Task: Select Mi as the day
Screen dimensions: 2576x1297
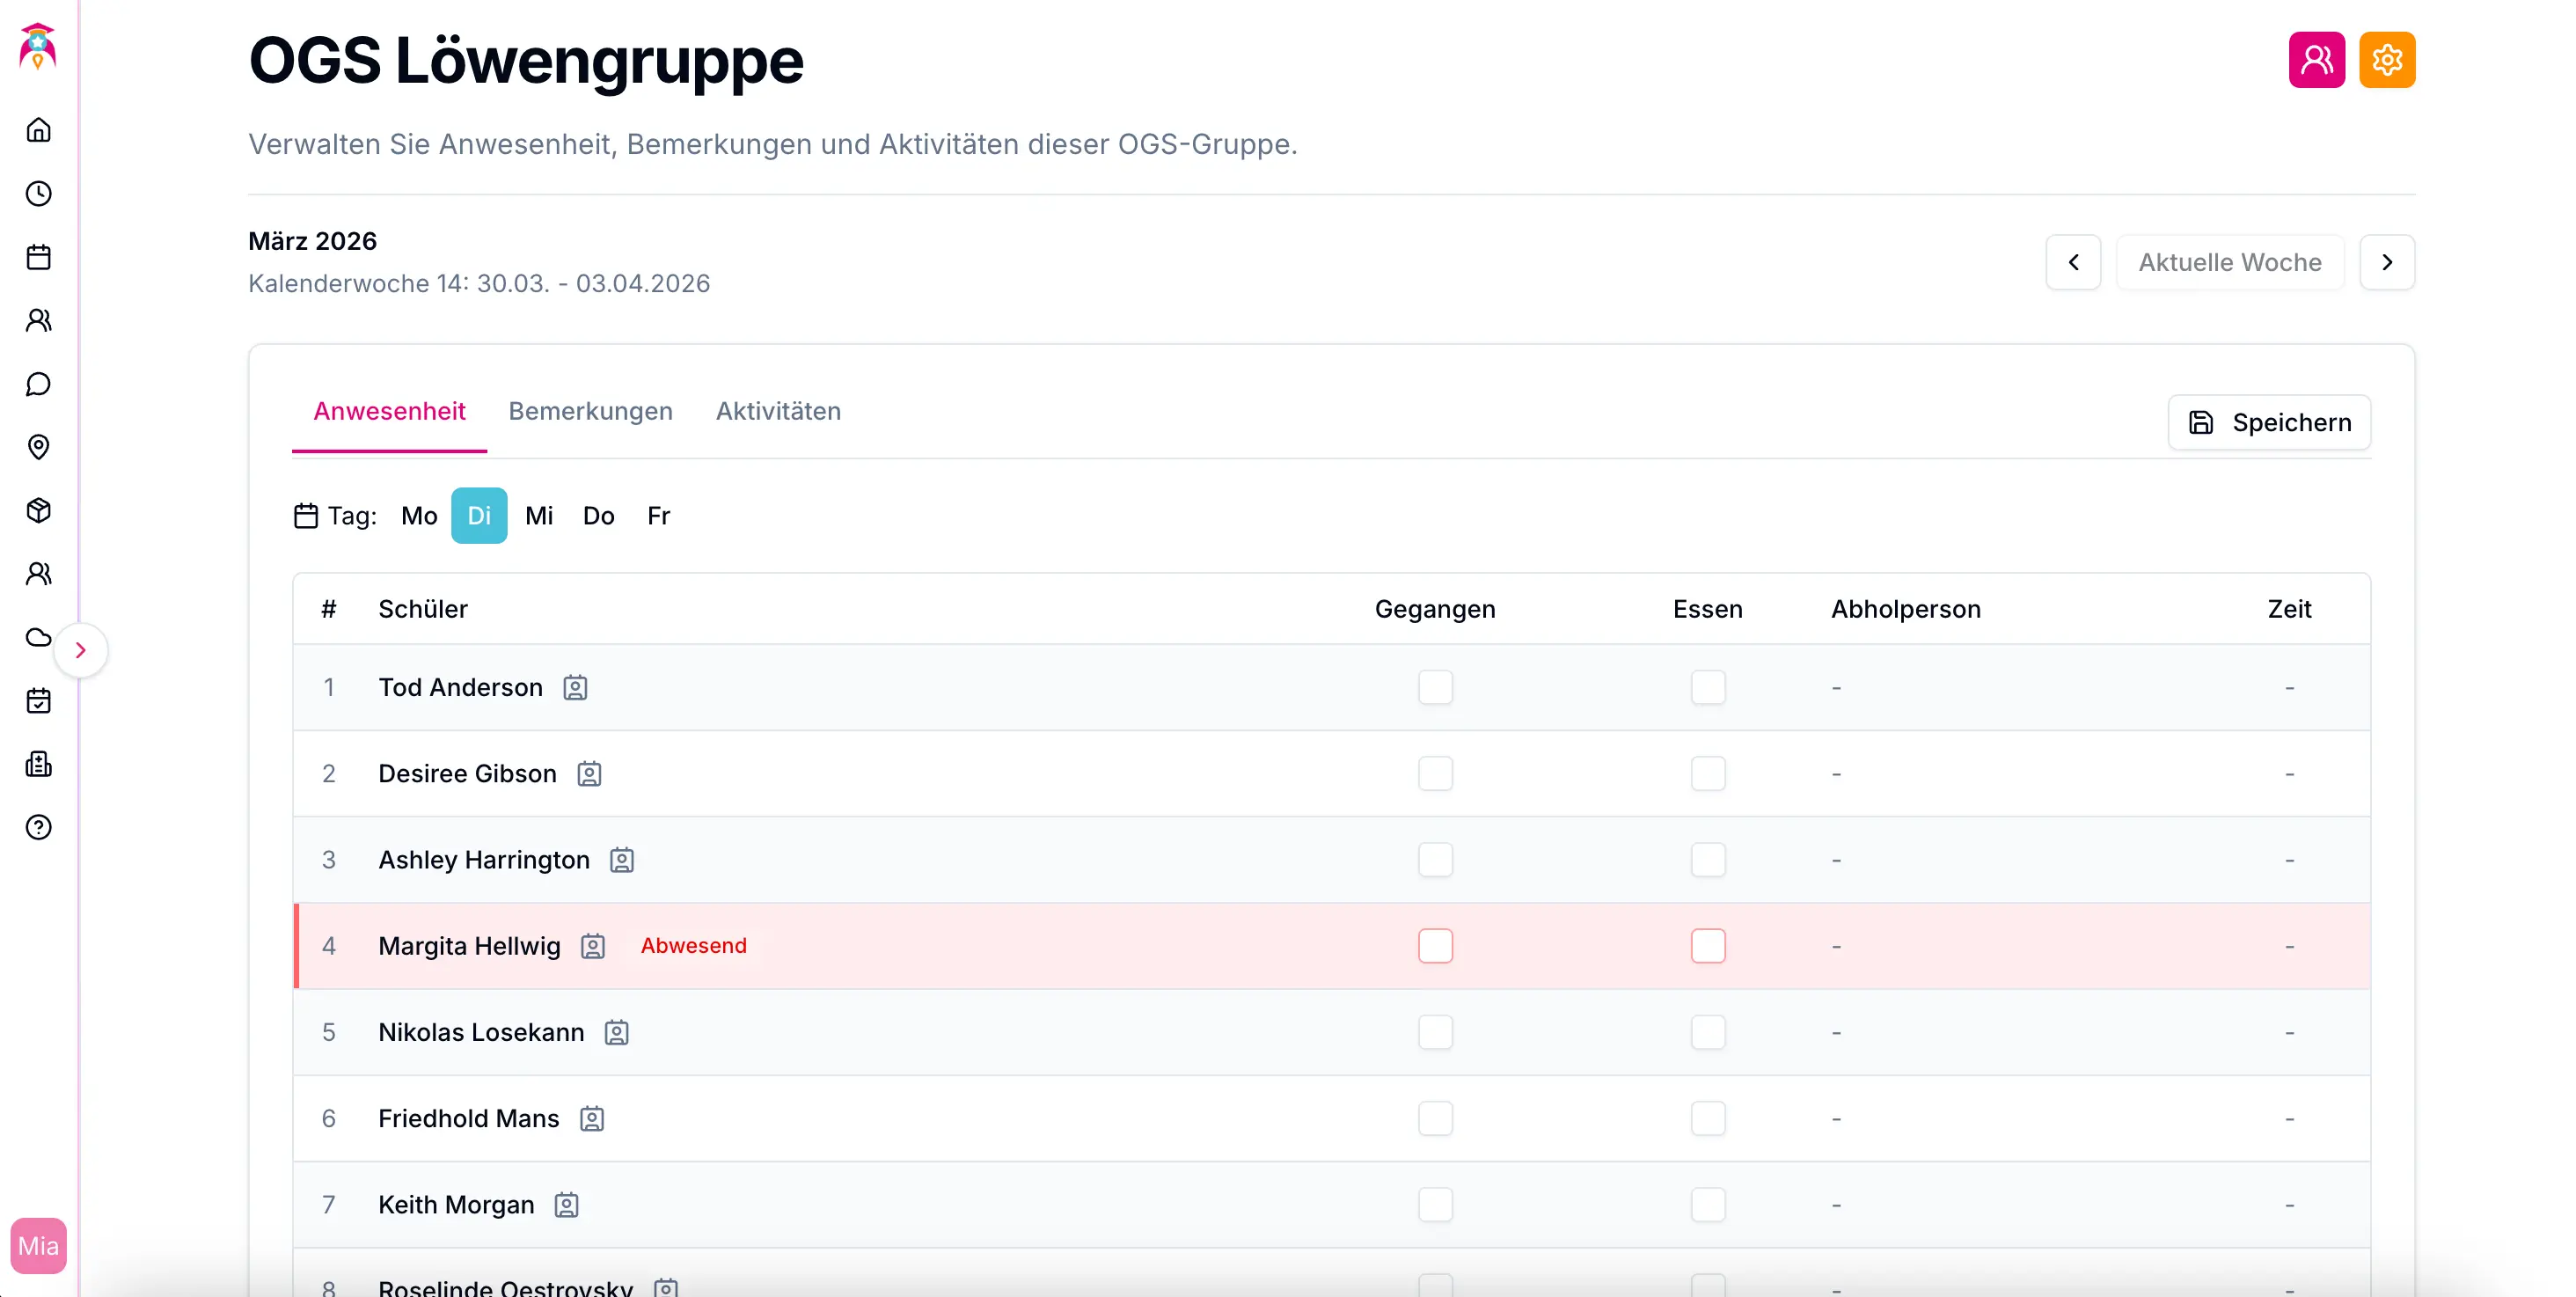Action: [x=539, y=516]
